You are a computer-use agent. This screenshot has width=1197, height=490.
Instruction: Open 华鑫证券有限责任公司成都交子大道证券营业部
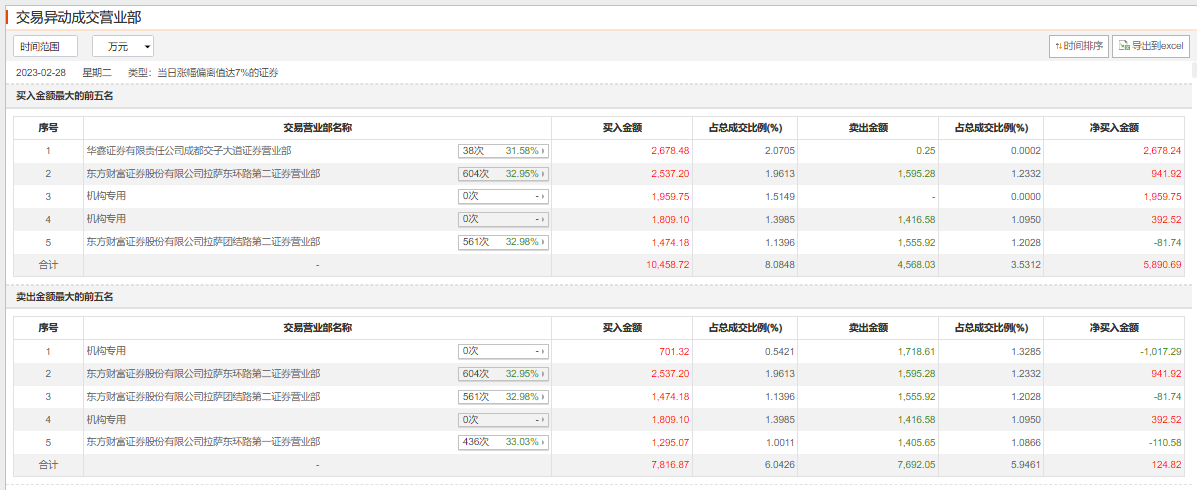[189, 151]
